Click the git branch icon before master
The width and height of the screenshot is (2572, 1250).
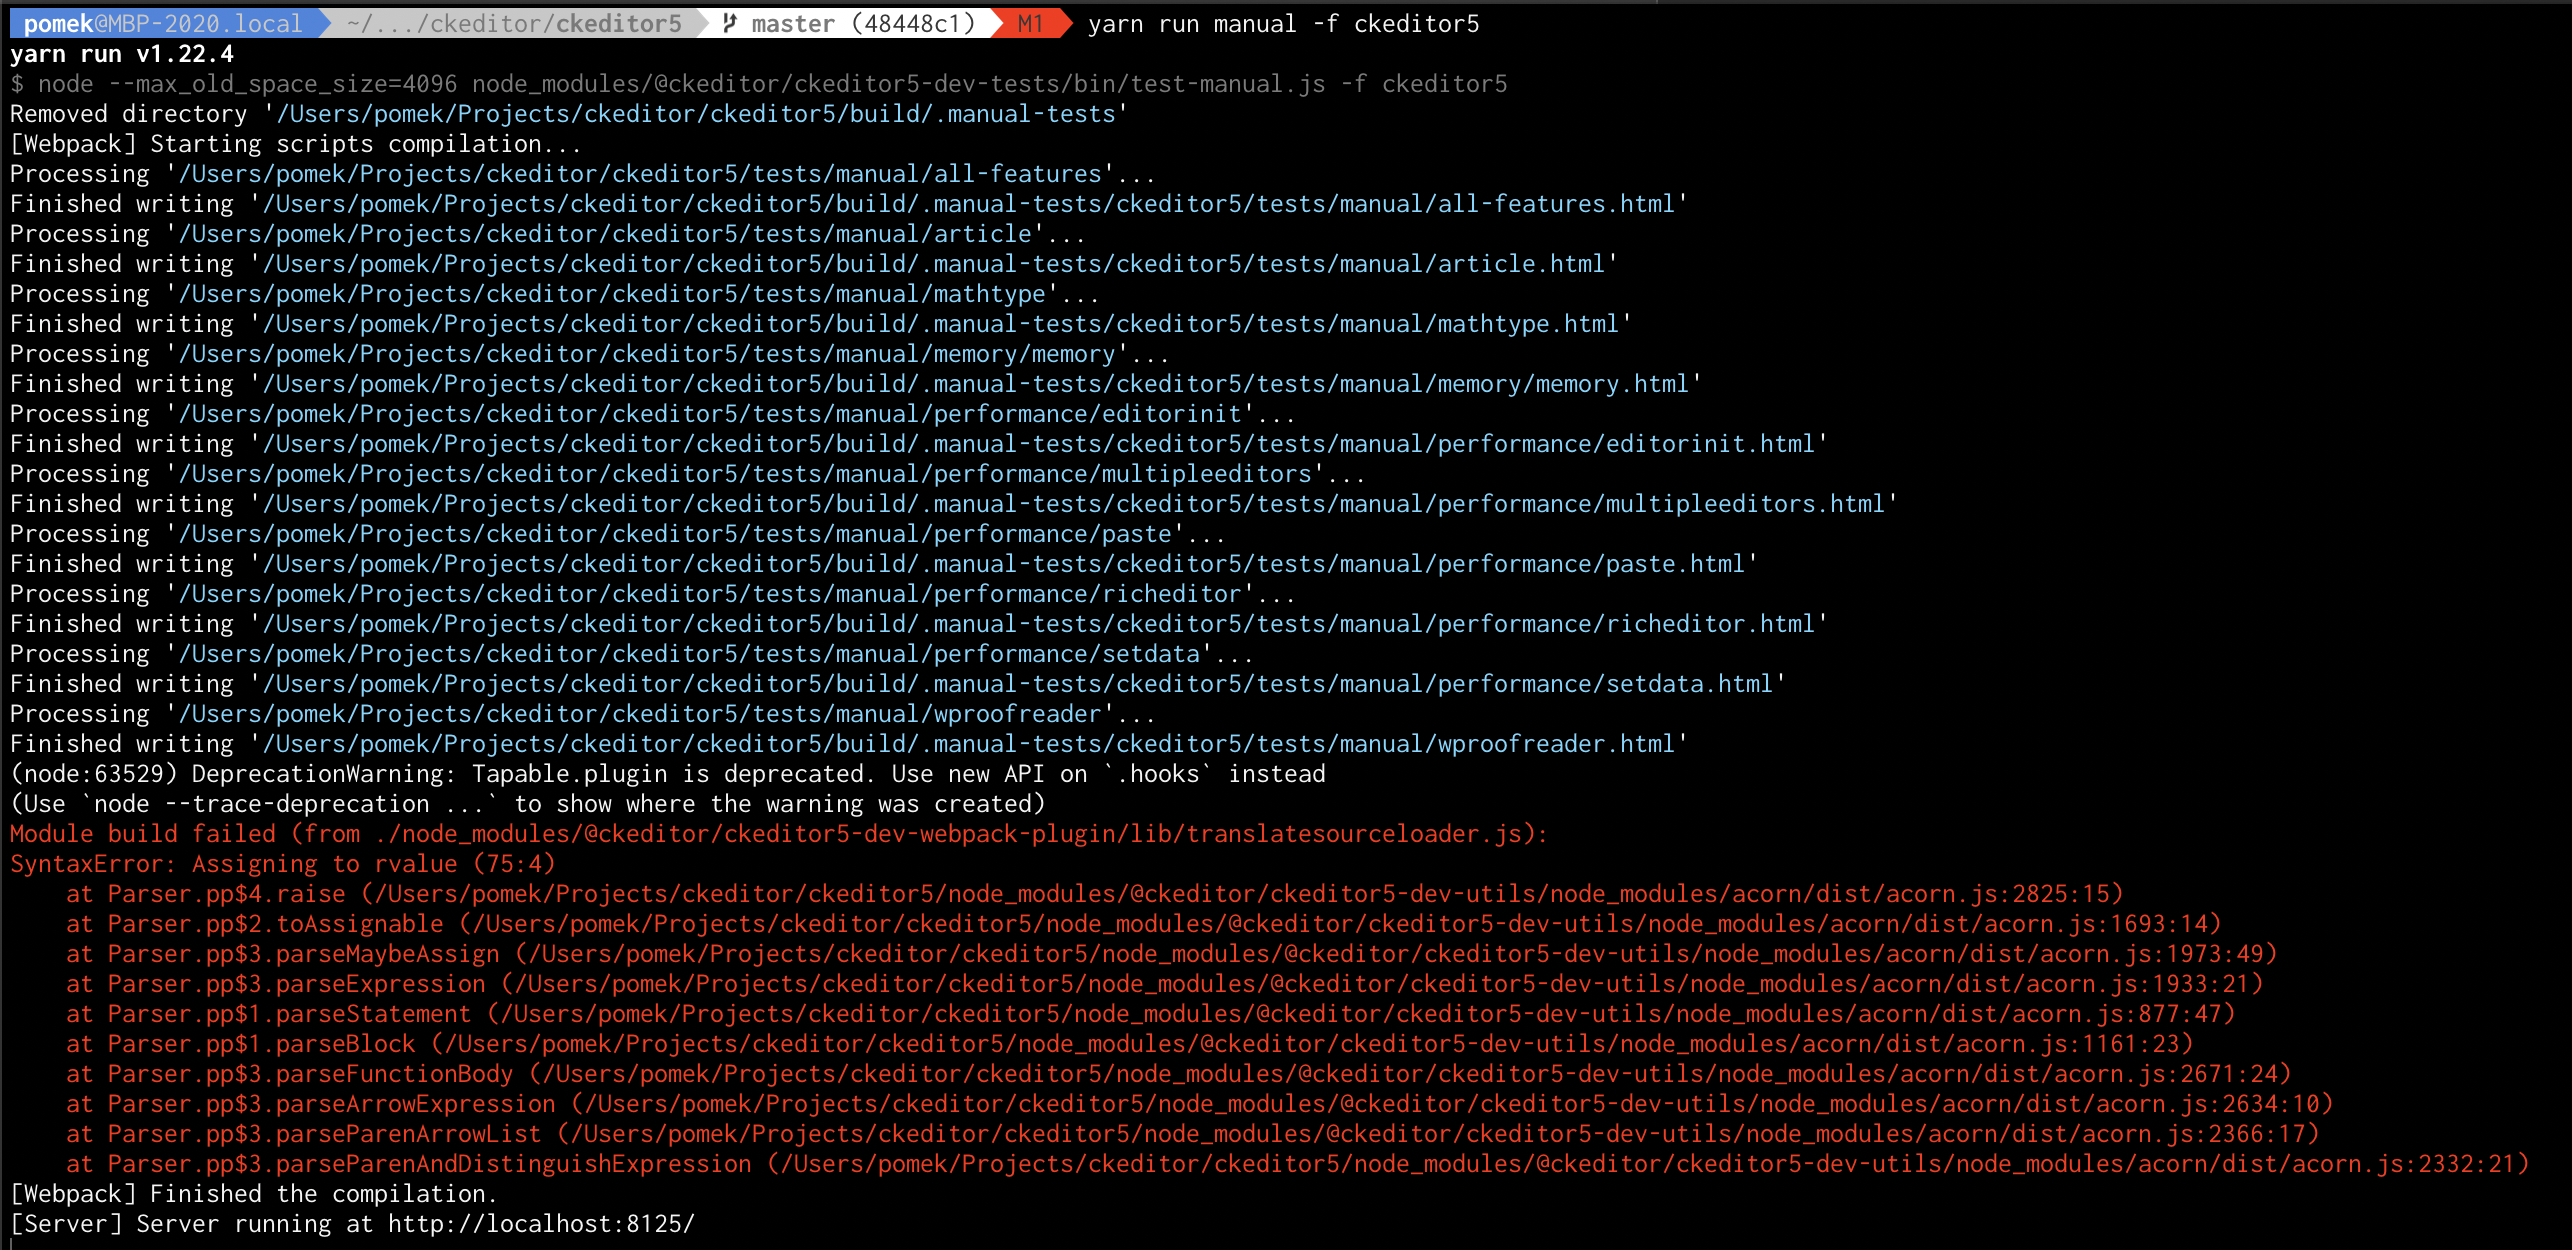(730, 23)
